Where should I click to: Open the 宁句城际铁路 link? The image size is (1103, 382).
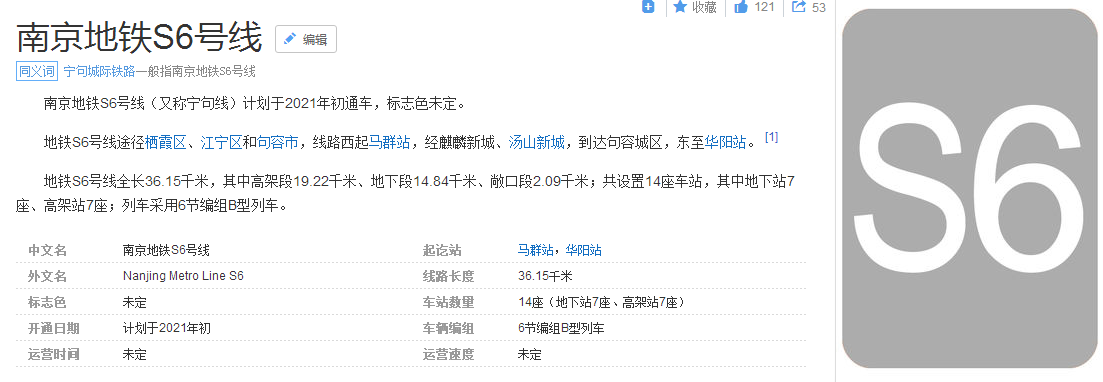pos(99,71)
